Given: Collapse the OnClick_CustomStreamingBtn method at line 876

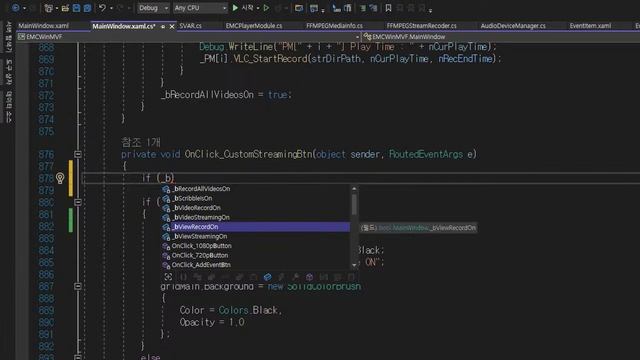Looking at the screenshot, I should pyautogui.click(x=78, y=154).
